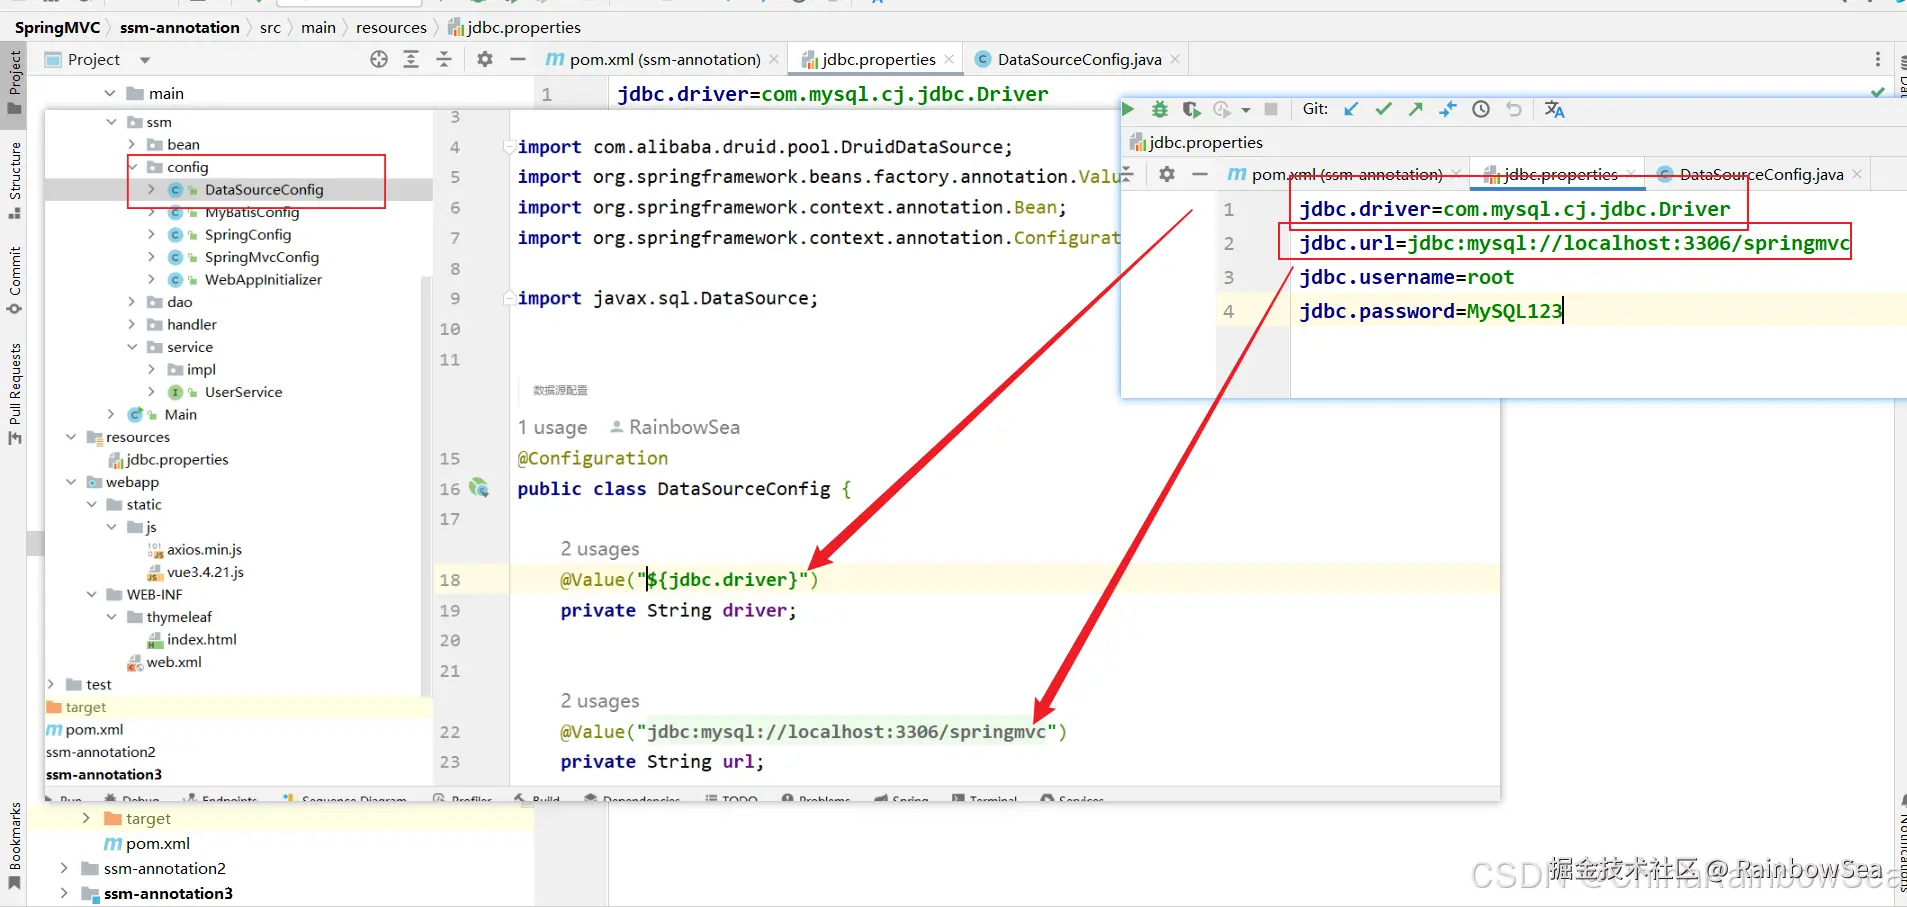Switch to pom.xml (ssm-annotation) tab

click(x=664, y=60)
